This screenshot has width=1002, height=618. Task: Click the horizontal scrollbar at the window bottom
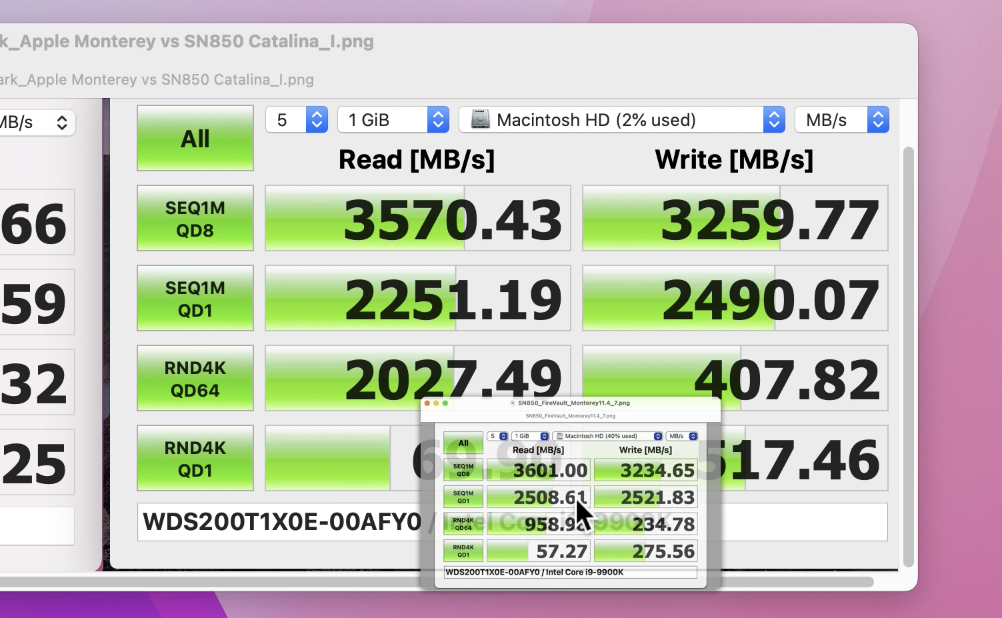436,582
